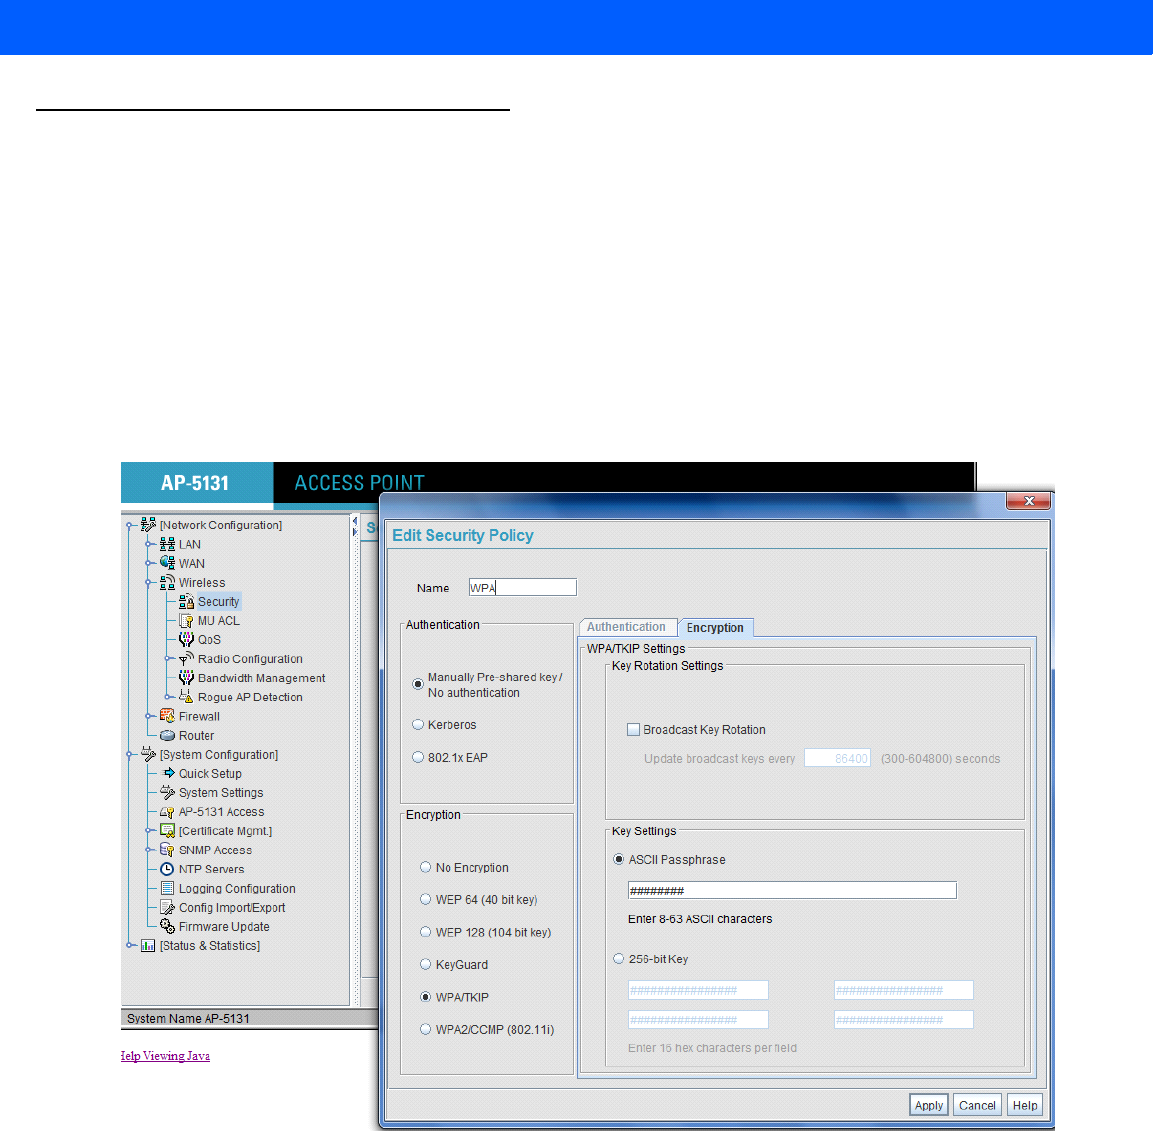The image size is (1153, 1131).
Task: Apply the security policy changes
Action: coord(929,1105)
